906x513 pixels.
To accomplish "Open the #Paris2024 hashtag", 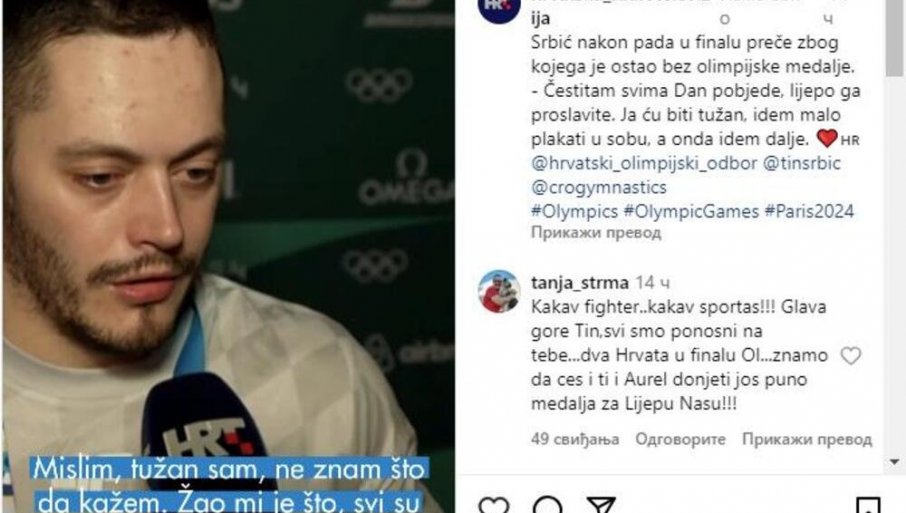I will click(x=809, y=211).
